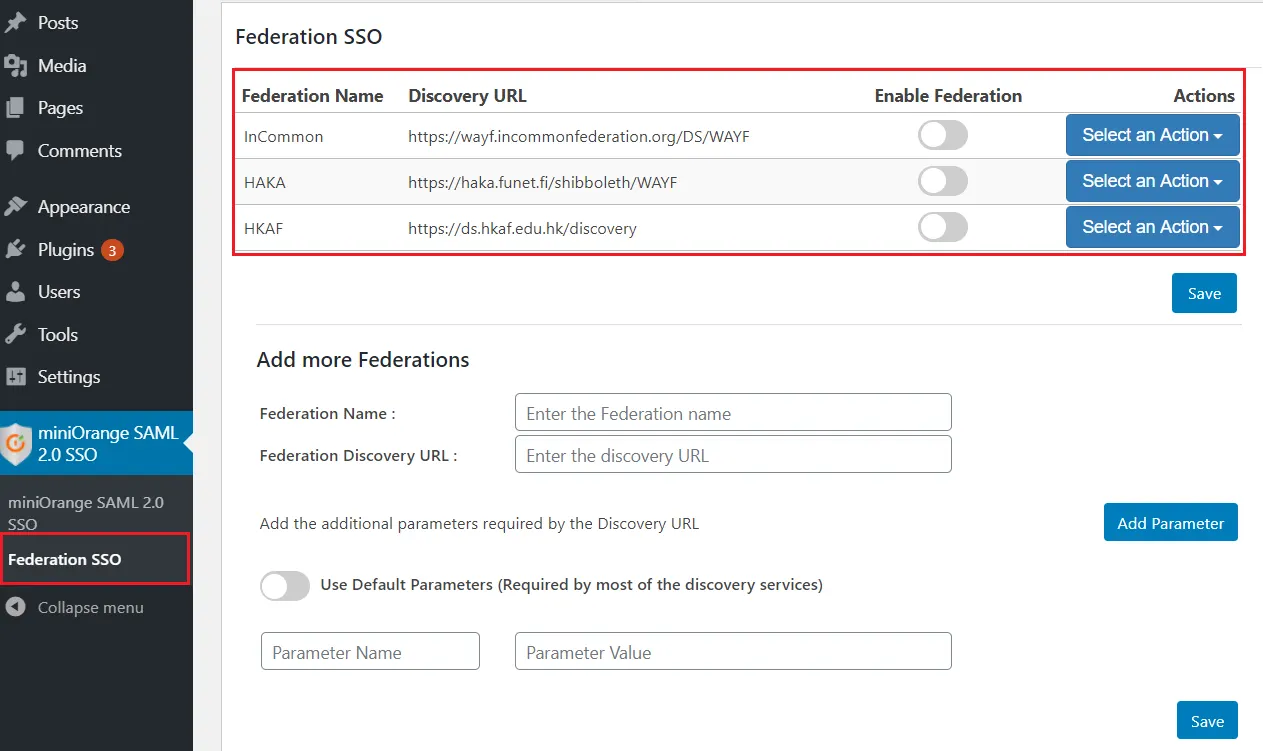
Task: Open Select an Action dropdown for HAKA
Action: coord(1152,181)
